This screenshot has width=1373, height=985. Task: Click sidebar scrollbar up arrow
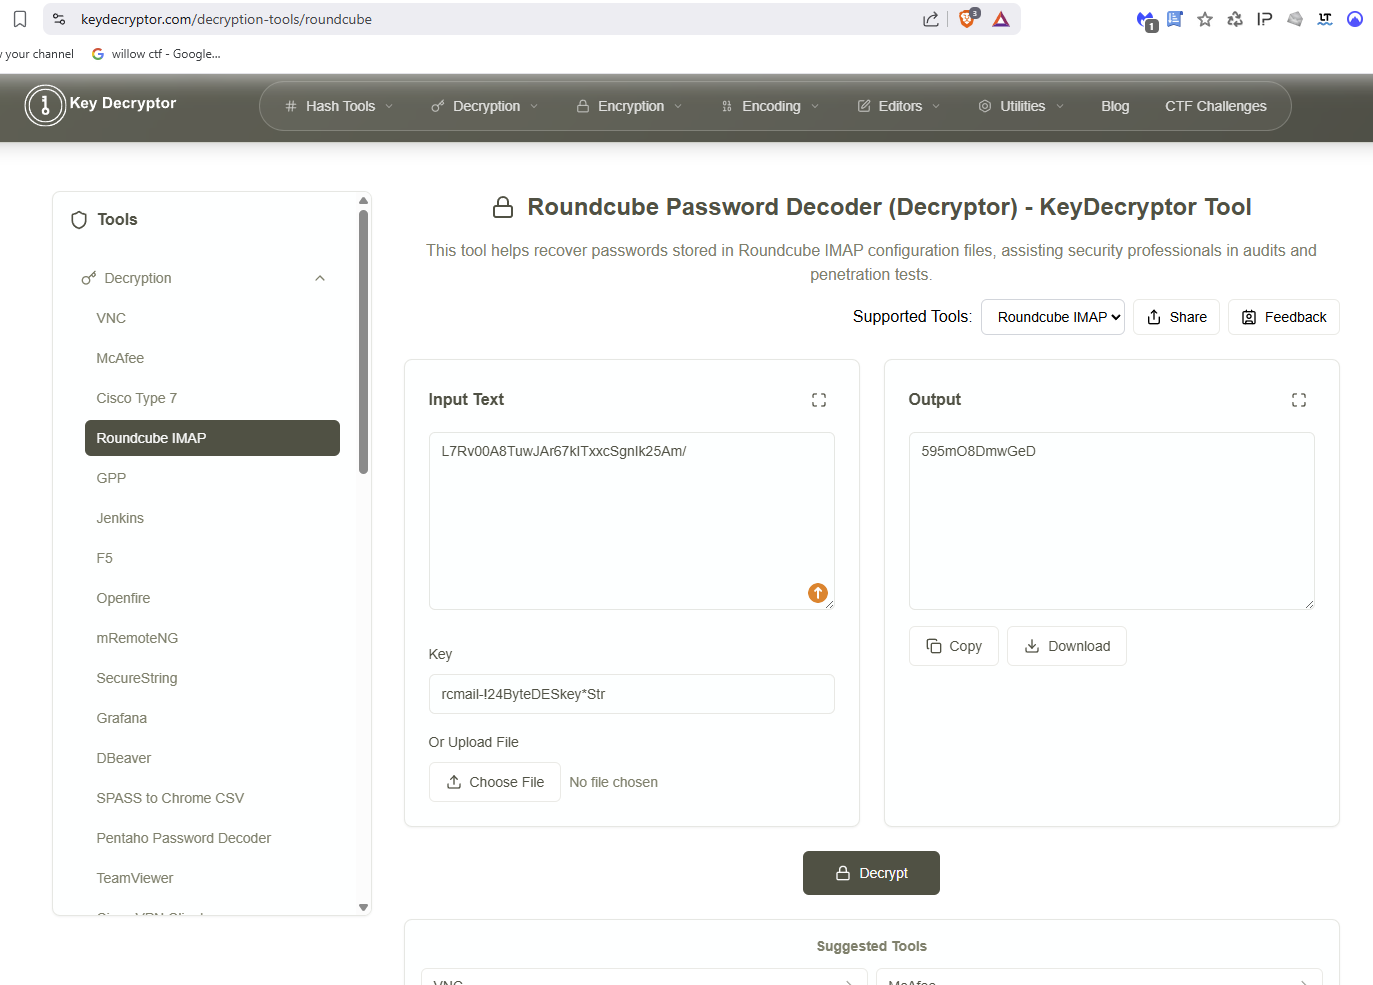click(364, 201)
